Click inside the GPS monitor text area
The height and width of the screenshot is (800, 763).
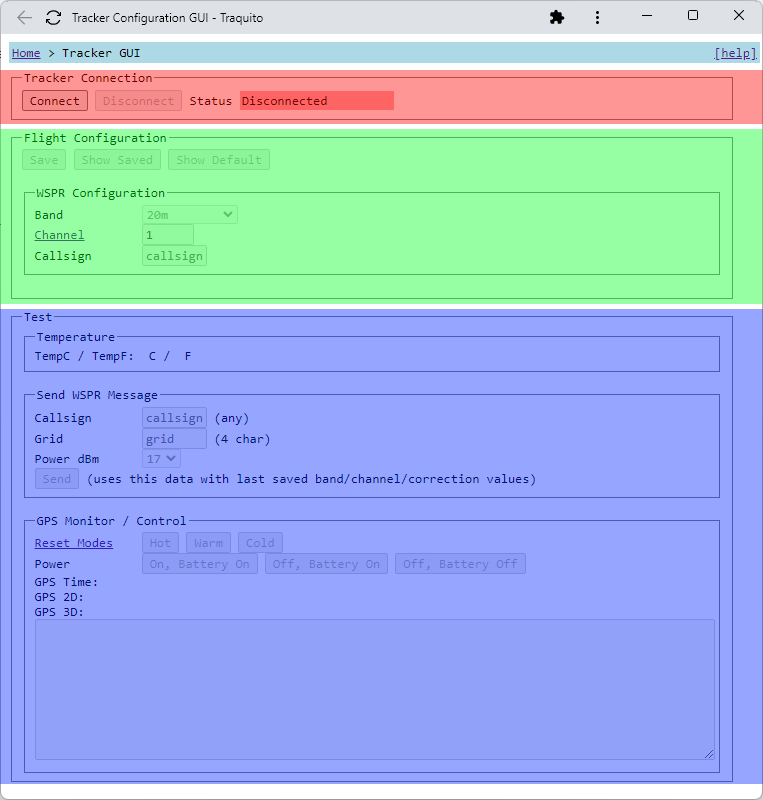click(375, 689)
